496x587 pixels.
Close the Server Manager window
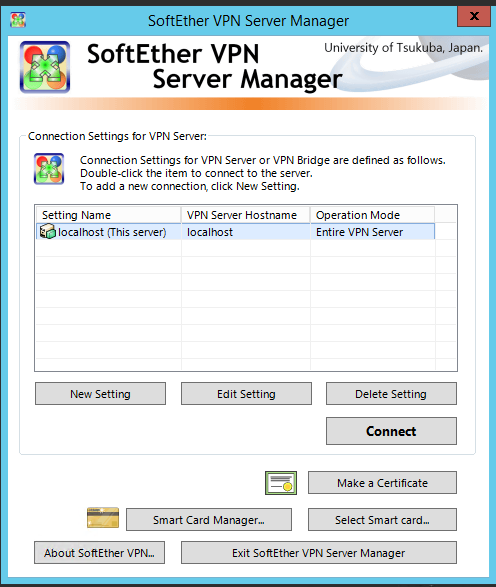click(474, 16)
